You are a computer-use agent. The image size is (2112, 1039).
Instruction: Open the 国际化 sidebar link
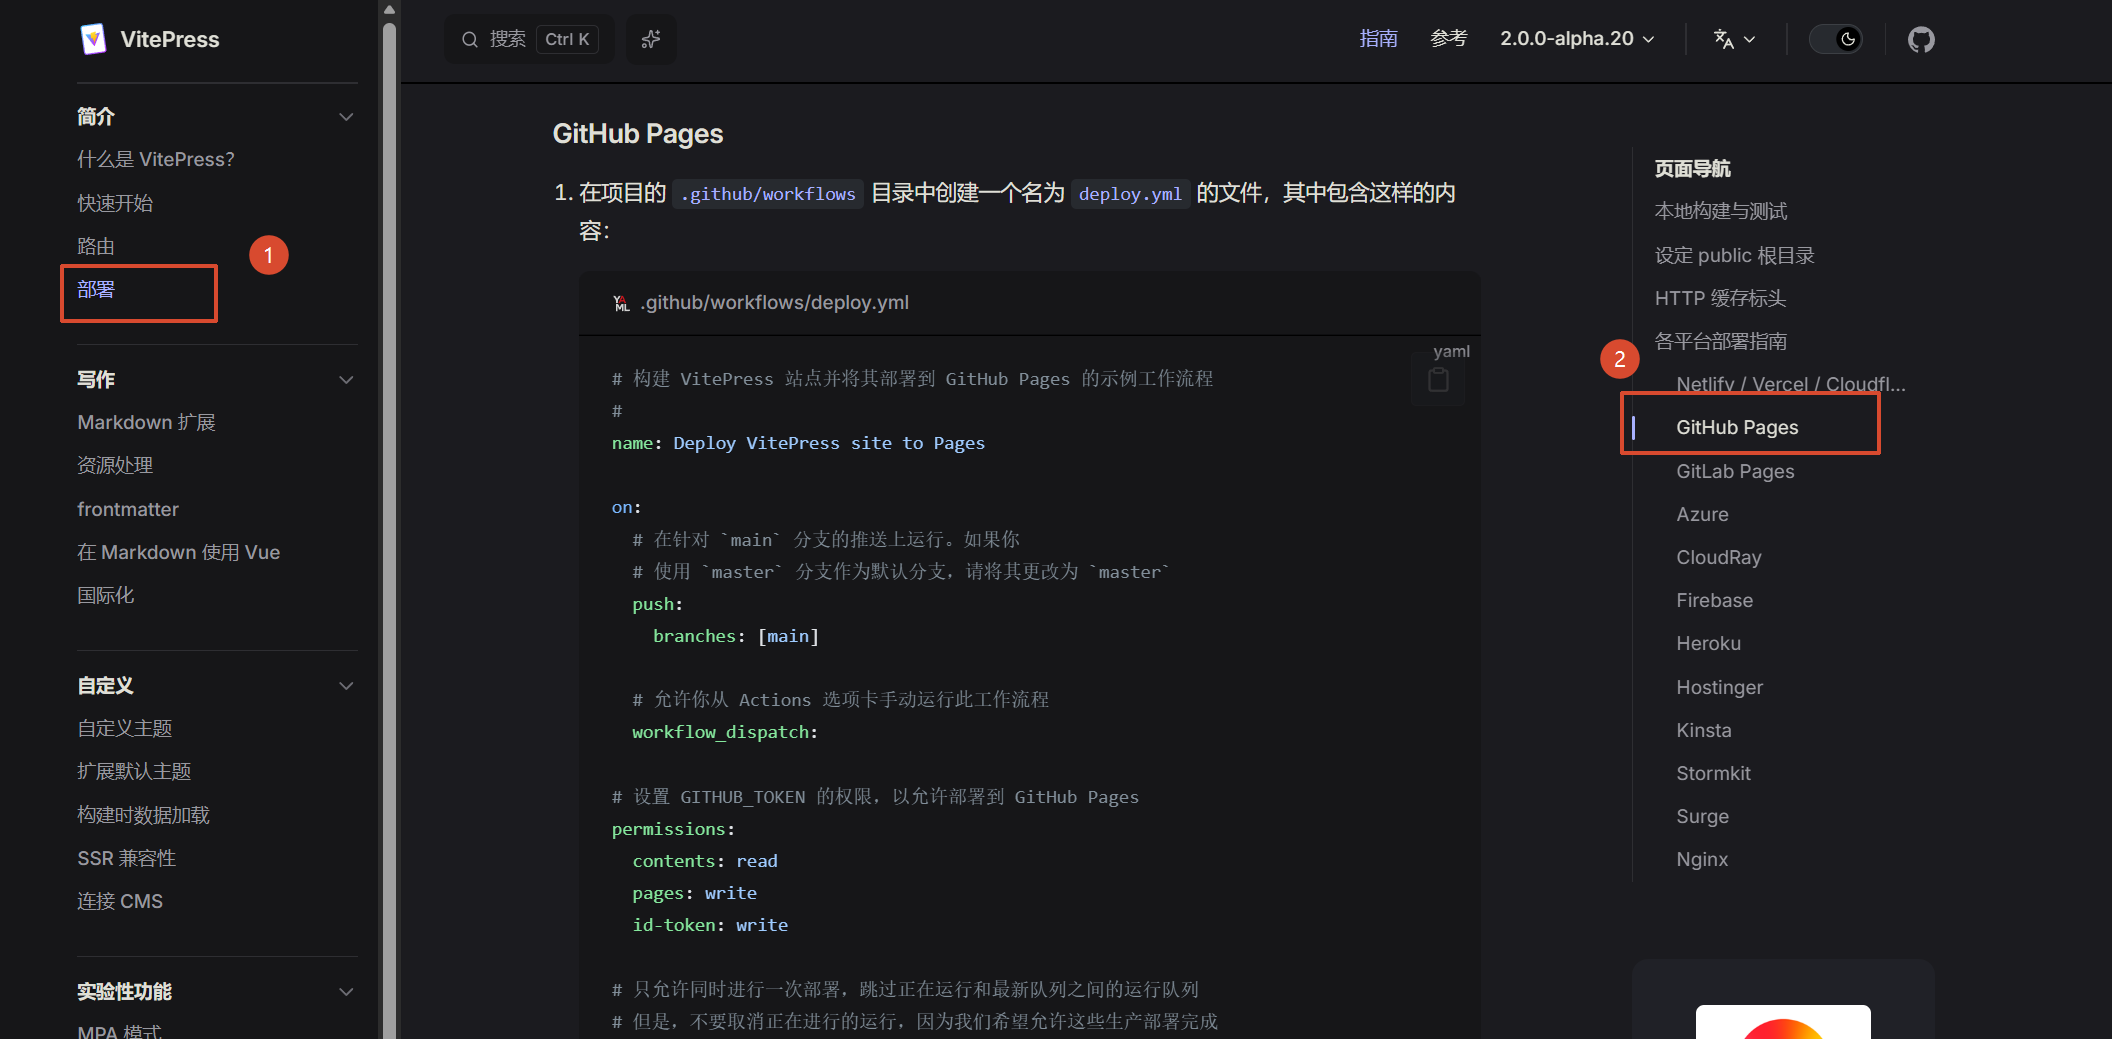pos(106,596)
